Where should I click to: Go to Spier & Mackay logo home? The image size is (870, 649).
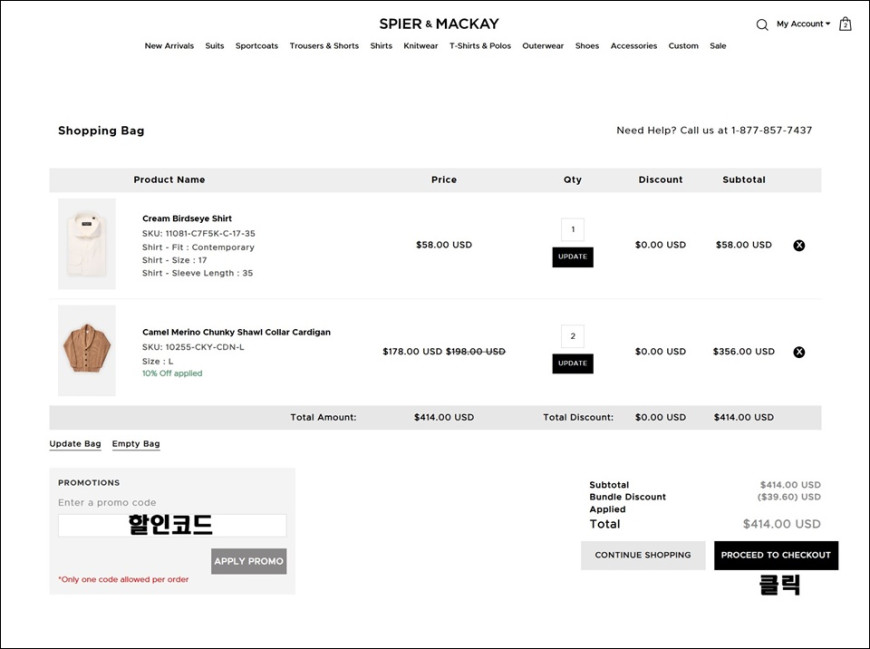439,24
